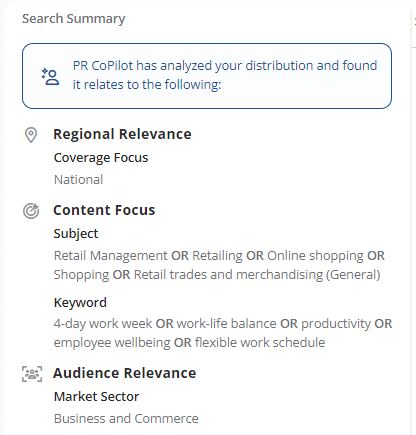Click the Regional Relevance location pin icon
This screenshot has height=435, width=416.
pyautogui.click(x=31, y=135)
